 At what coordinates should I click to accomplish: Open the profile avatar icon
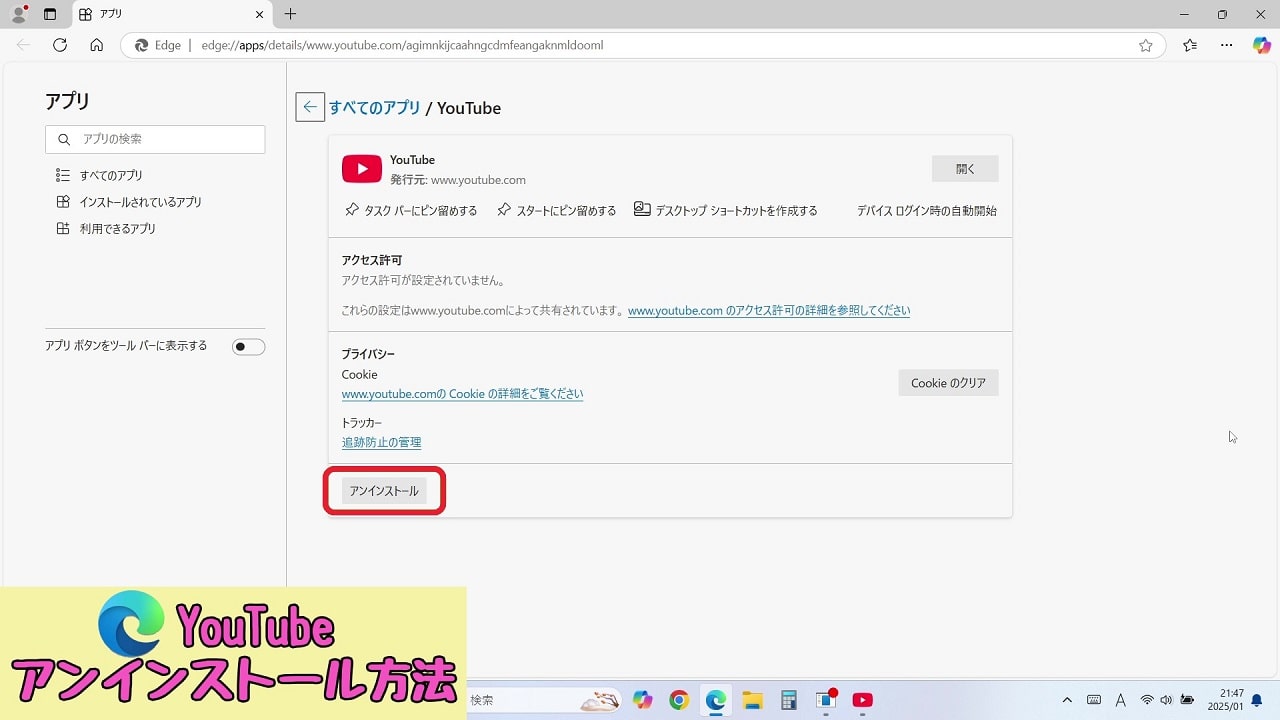(18, 14)
